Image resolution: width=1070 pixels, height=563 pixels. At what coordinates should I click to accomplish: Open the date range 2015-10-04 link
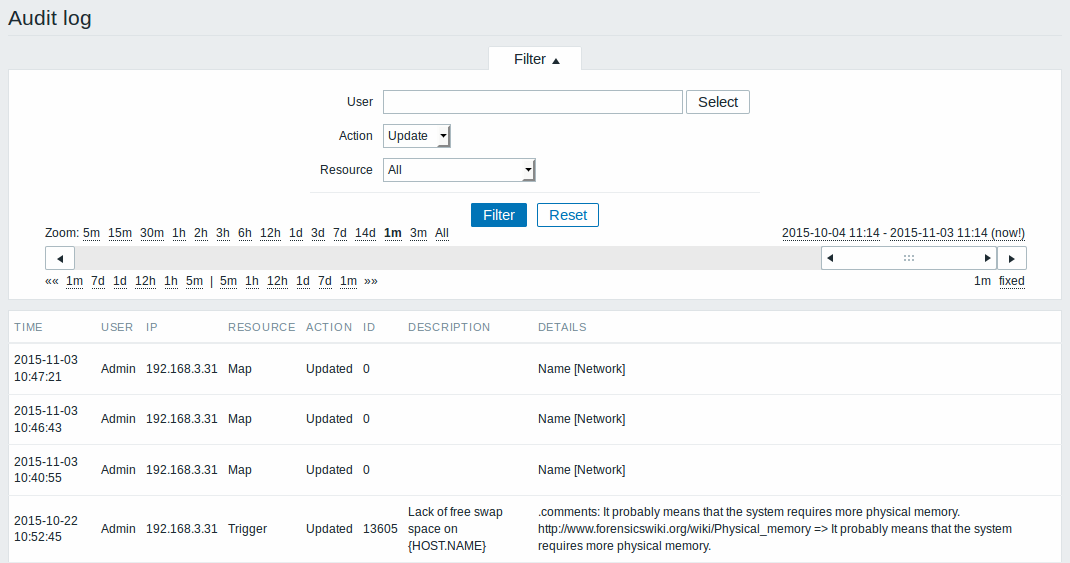click(x=830, y=233)
